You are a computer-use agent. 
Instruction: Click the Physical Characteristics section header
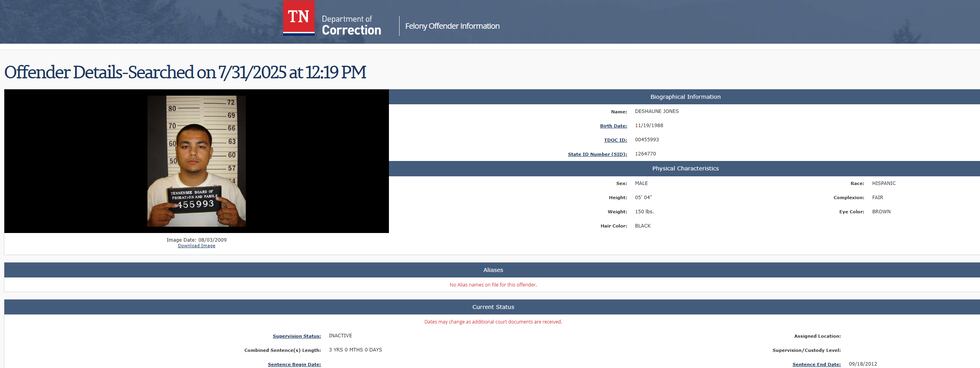(684, 169)
